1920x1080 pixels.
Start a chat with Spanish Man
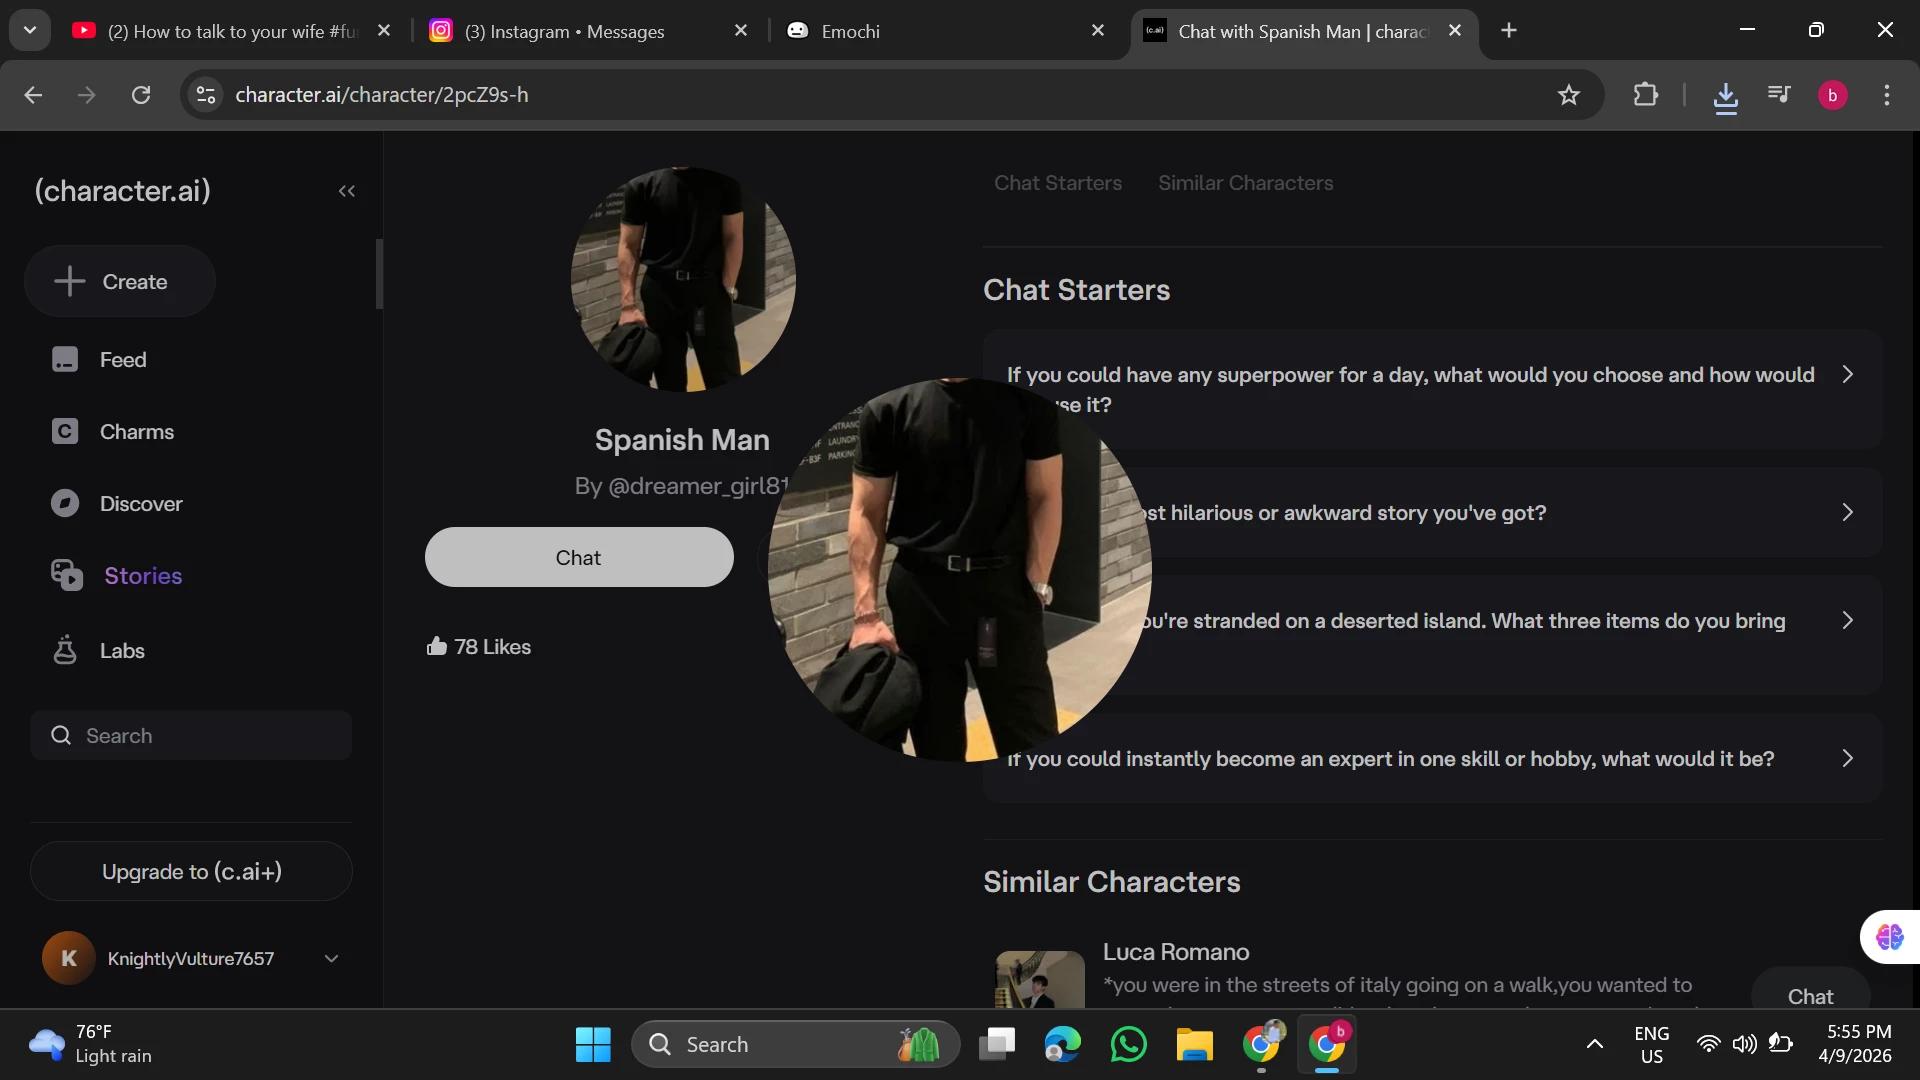coord(579,558)
